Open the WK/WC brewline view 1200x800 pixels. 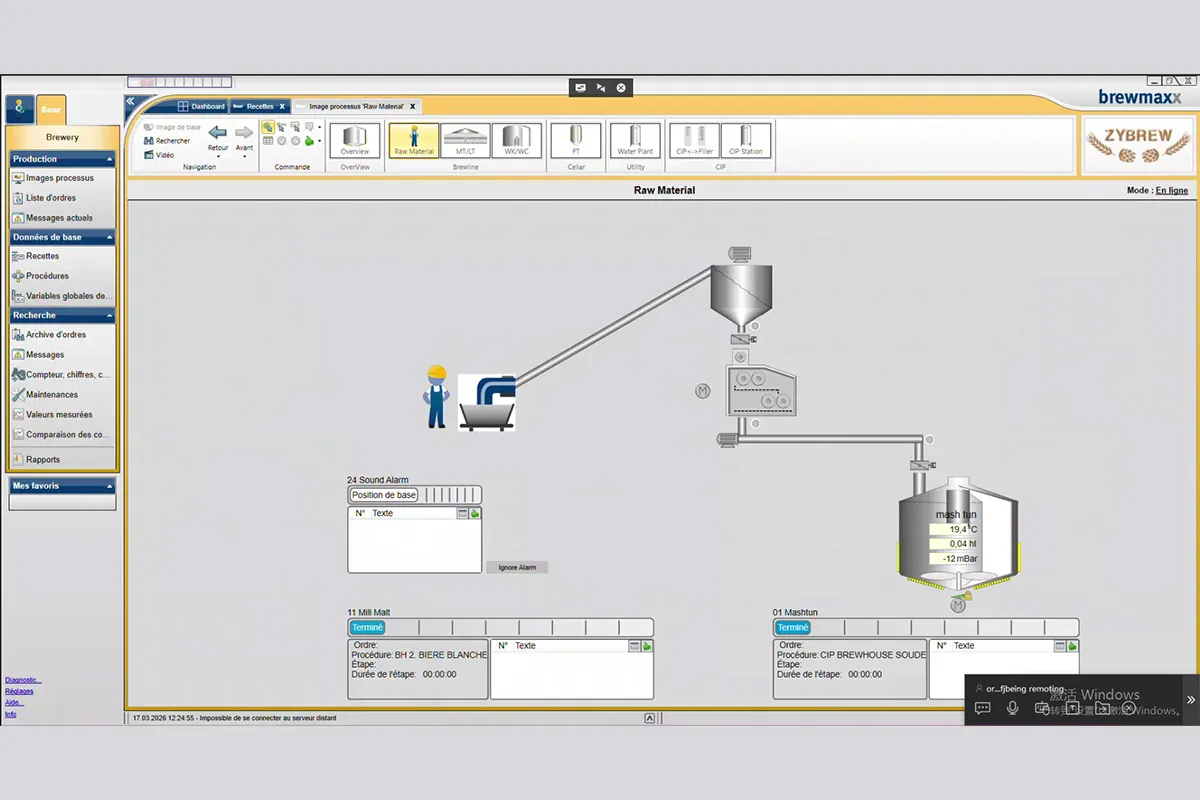pyautogui.click(x=517, y=140)
